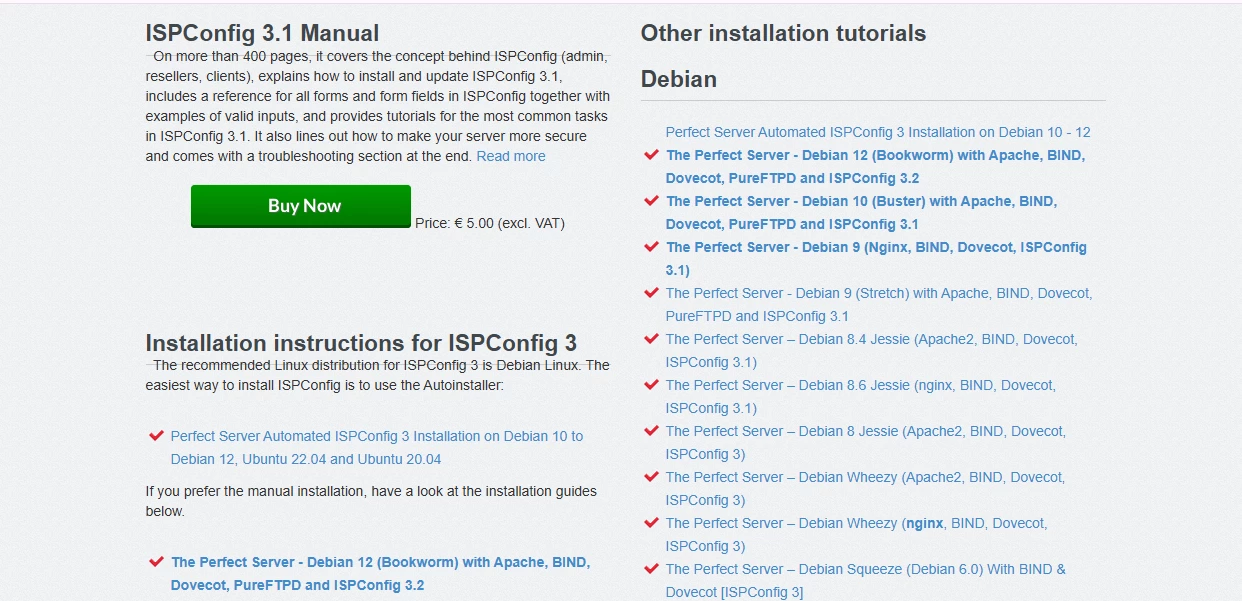Open the Debian 8 Jessie Apache2 tutorial
This screenshot has width=1242, height=601.
tap(865, 442)
